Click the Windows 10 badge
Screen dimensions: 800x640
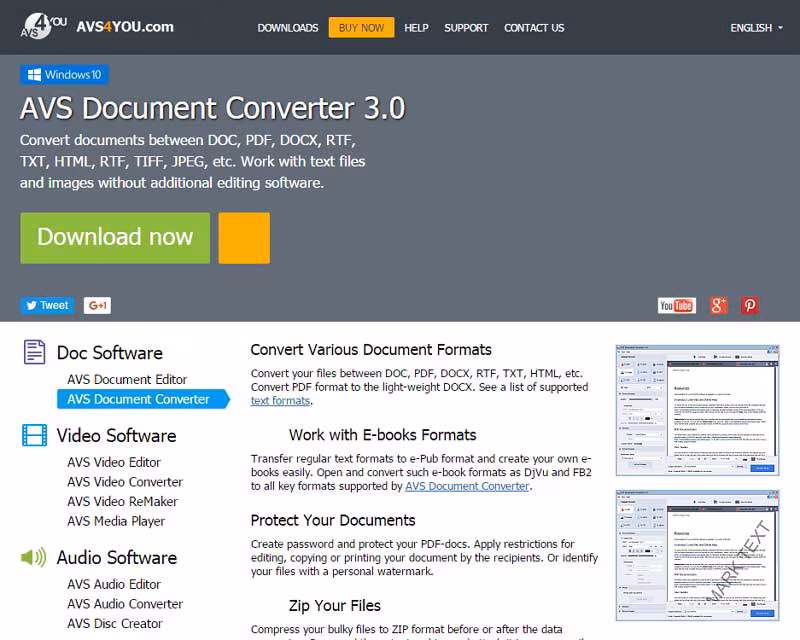tap(64, 75)
